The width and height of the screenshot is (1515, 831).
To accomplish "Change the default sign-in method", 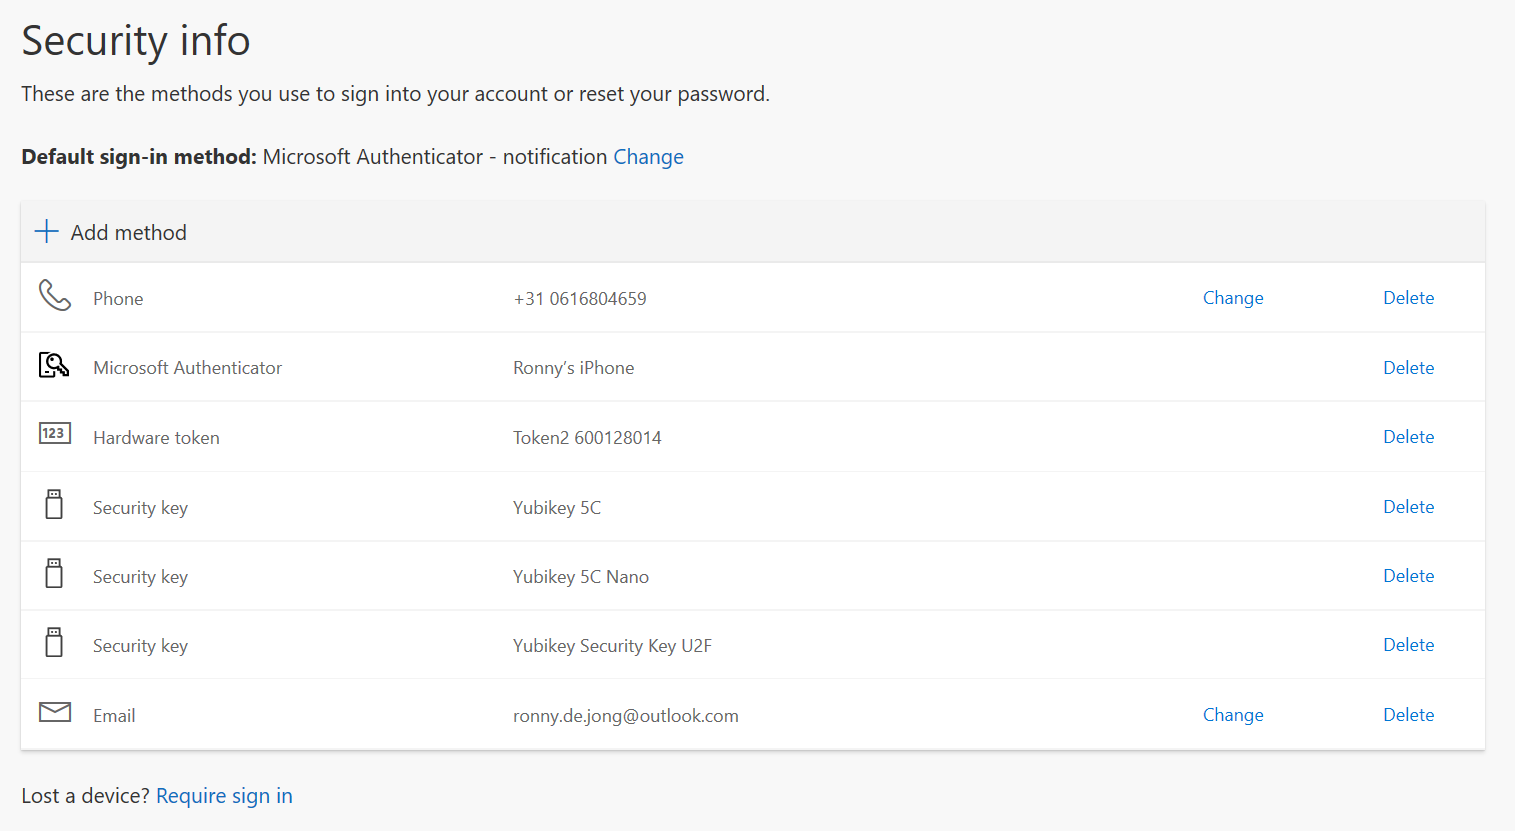I will point(648,157).
